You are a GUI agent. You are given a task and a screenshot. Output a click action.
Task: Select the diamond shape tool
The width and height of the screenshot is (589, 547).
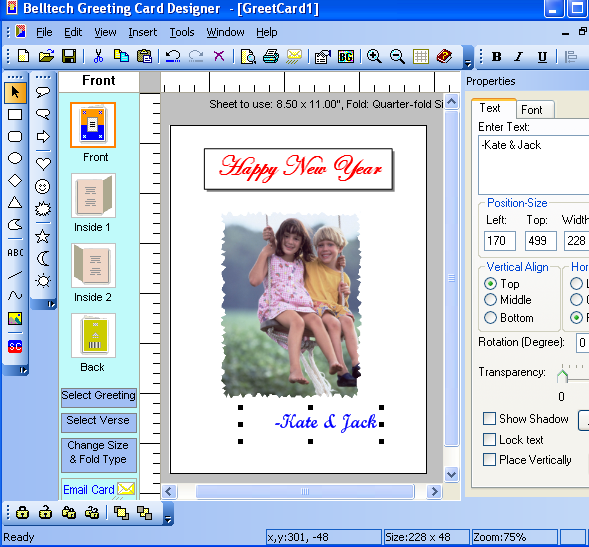pos(15,180)
